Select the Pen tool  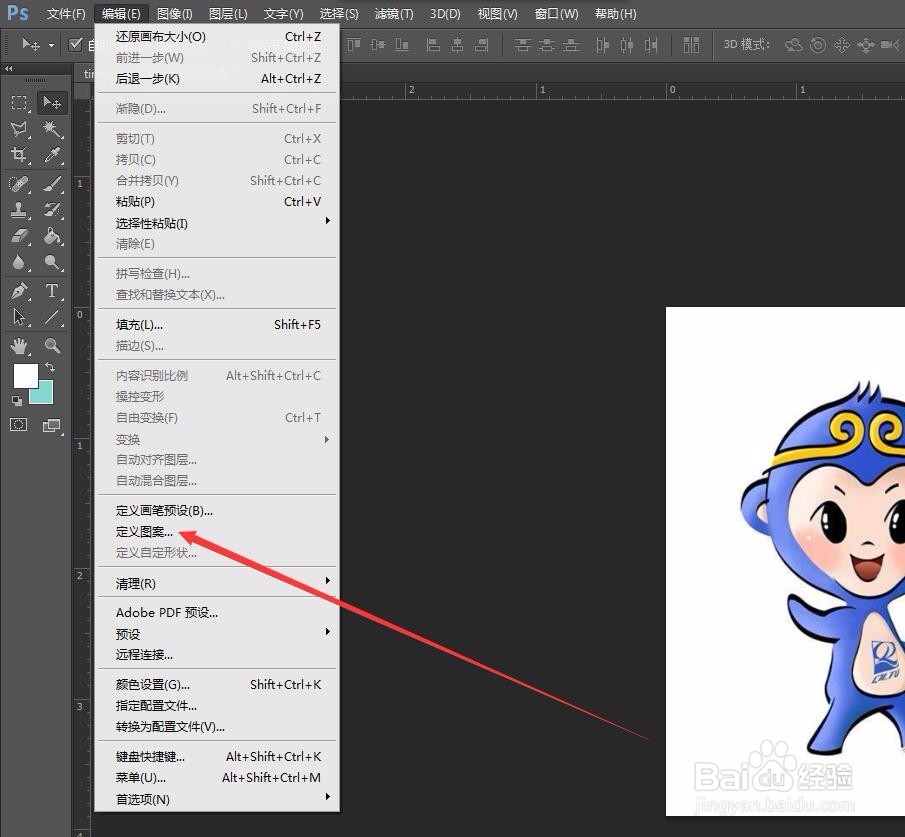19,290
